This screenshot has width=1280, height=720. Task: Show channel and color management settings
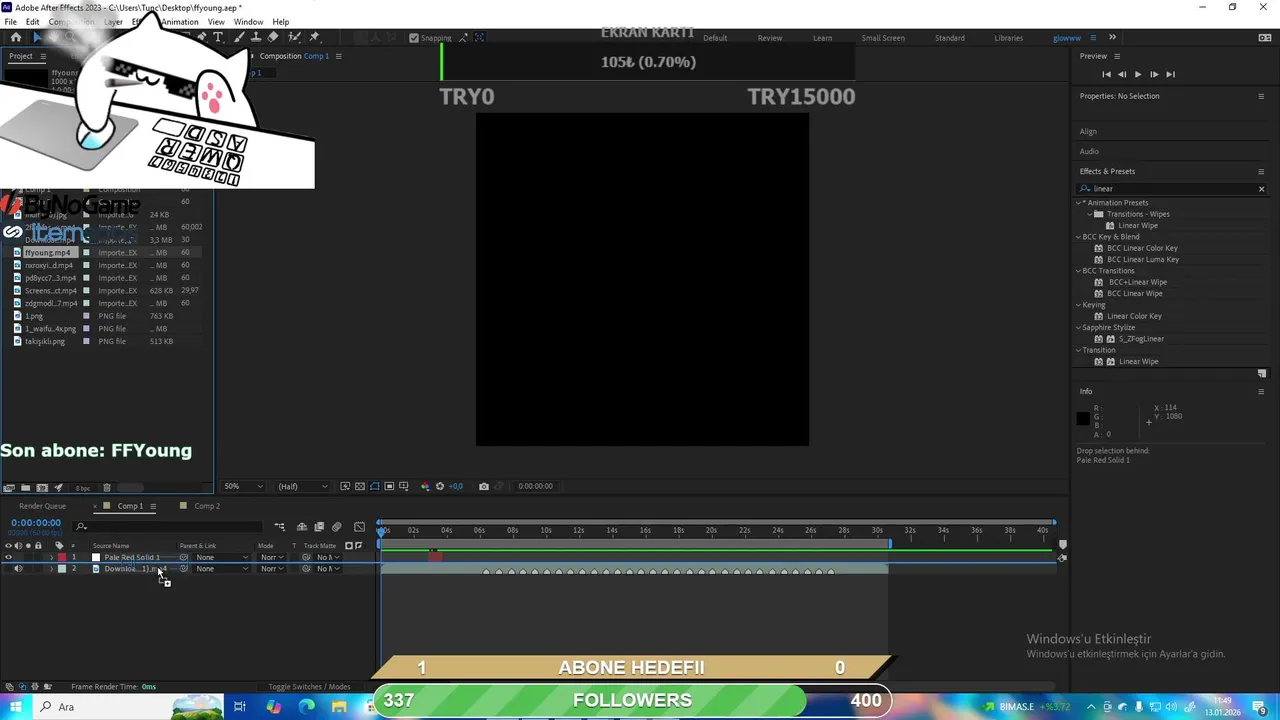tap(425, 486)
